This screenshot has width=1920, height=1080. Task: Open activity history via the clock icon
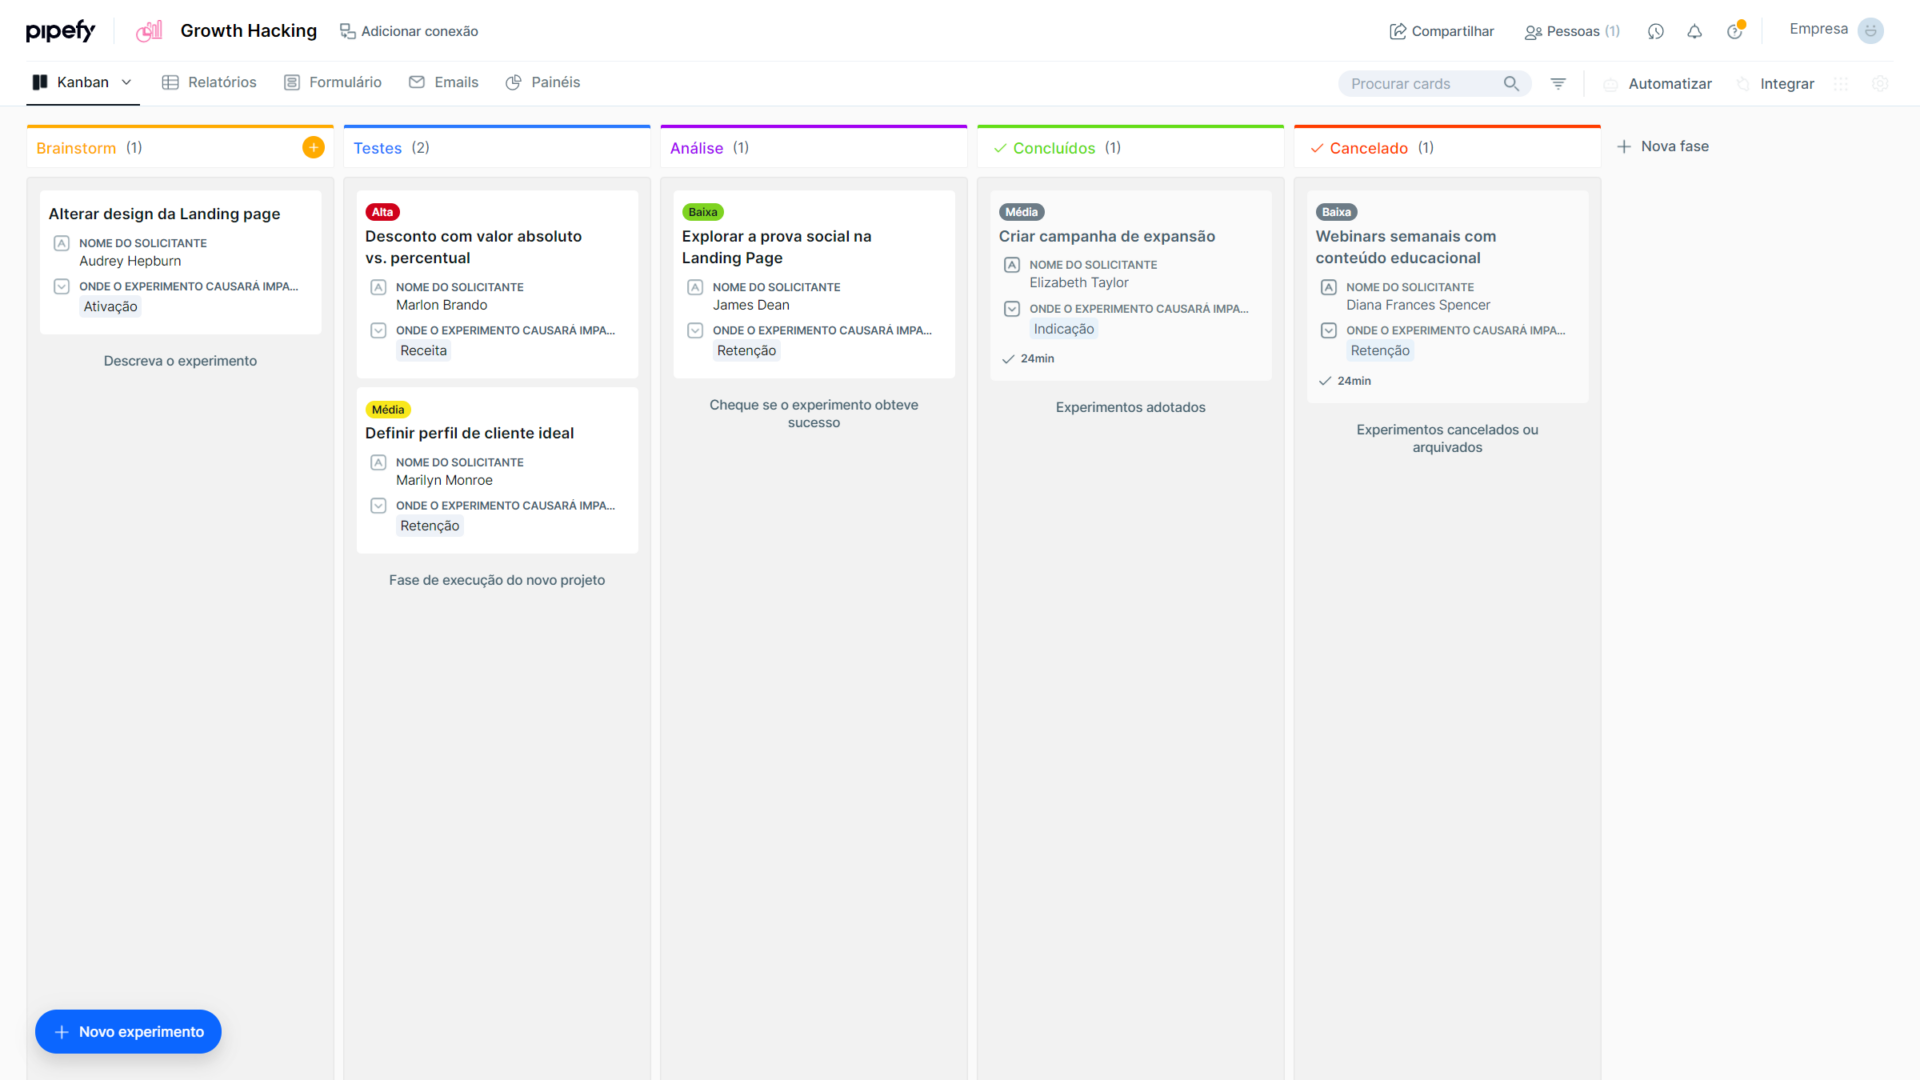coord(1656,31)
